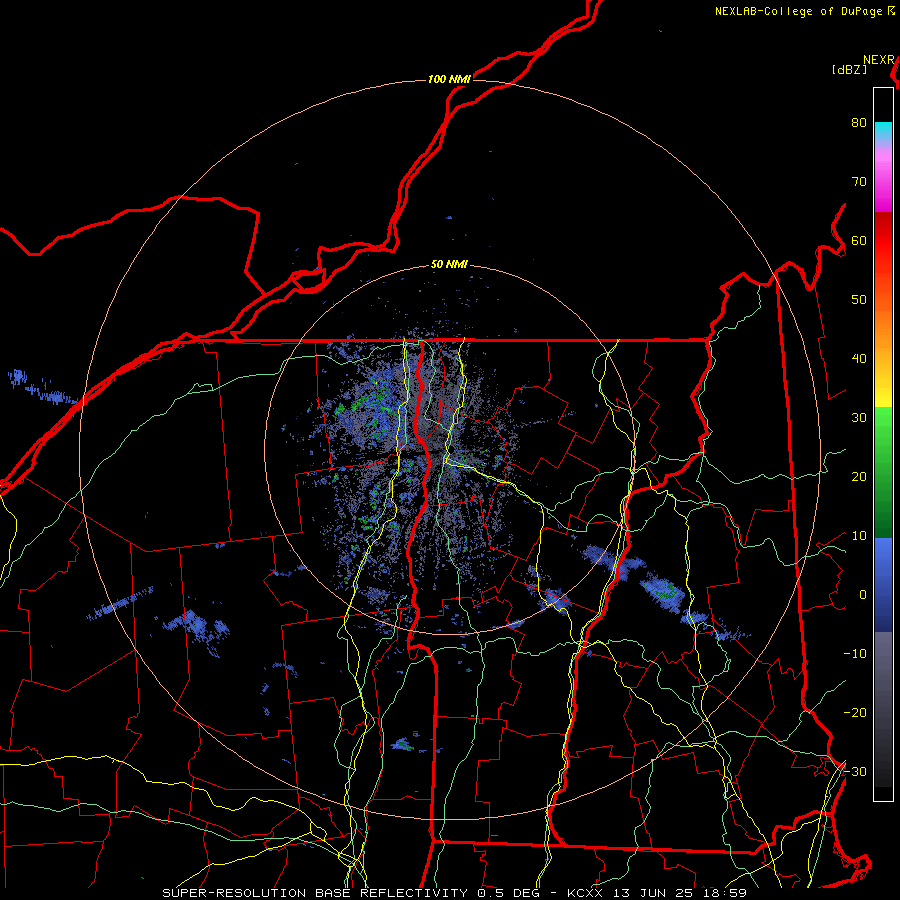The width and height of the screenshot is (900, 900).
Task: Click the 50 NMI range ring label
Action: tap(449, 265)
